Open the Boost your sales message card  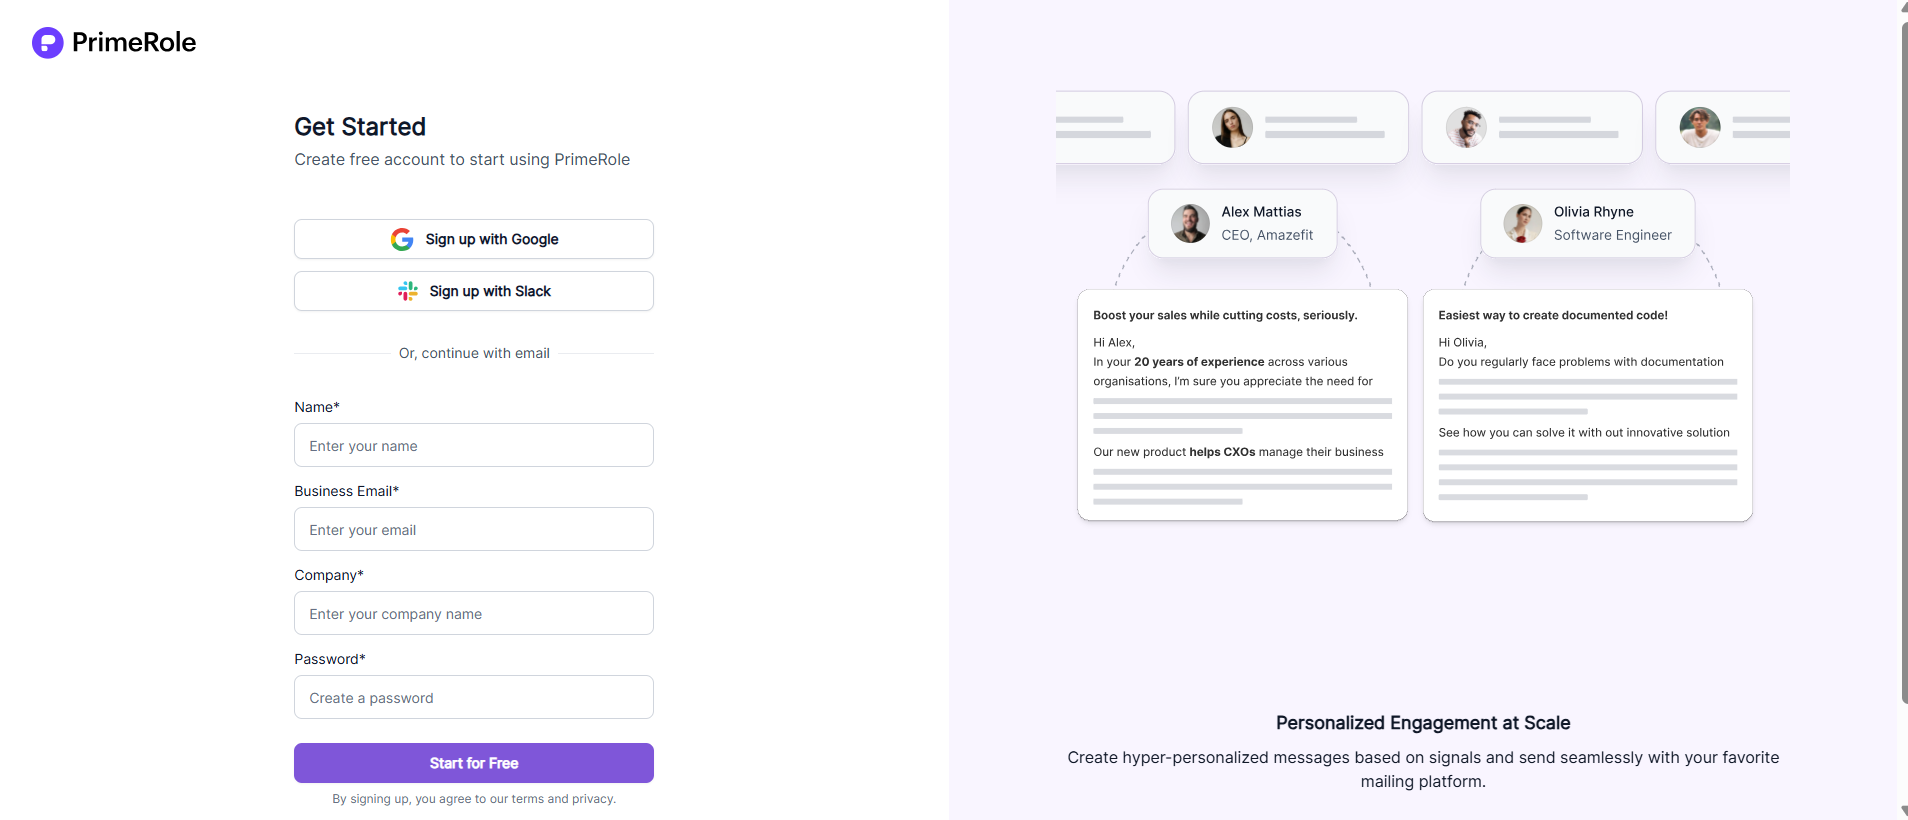[1242, 405]
